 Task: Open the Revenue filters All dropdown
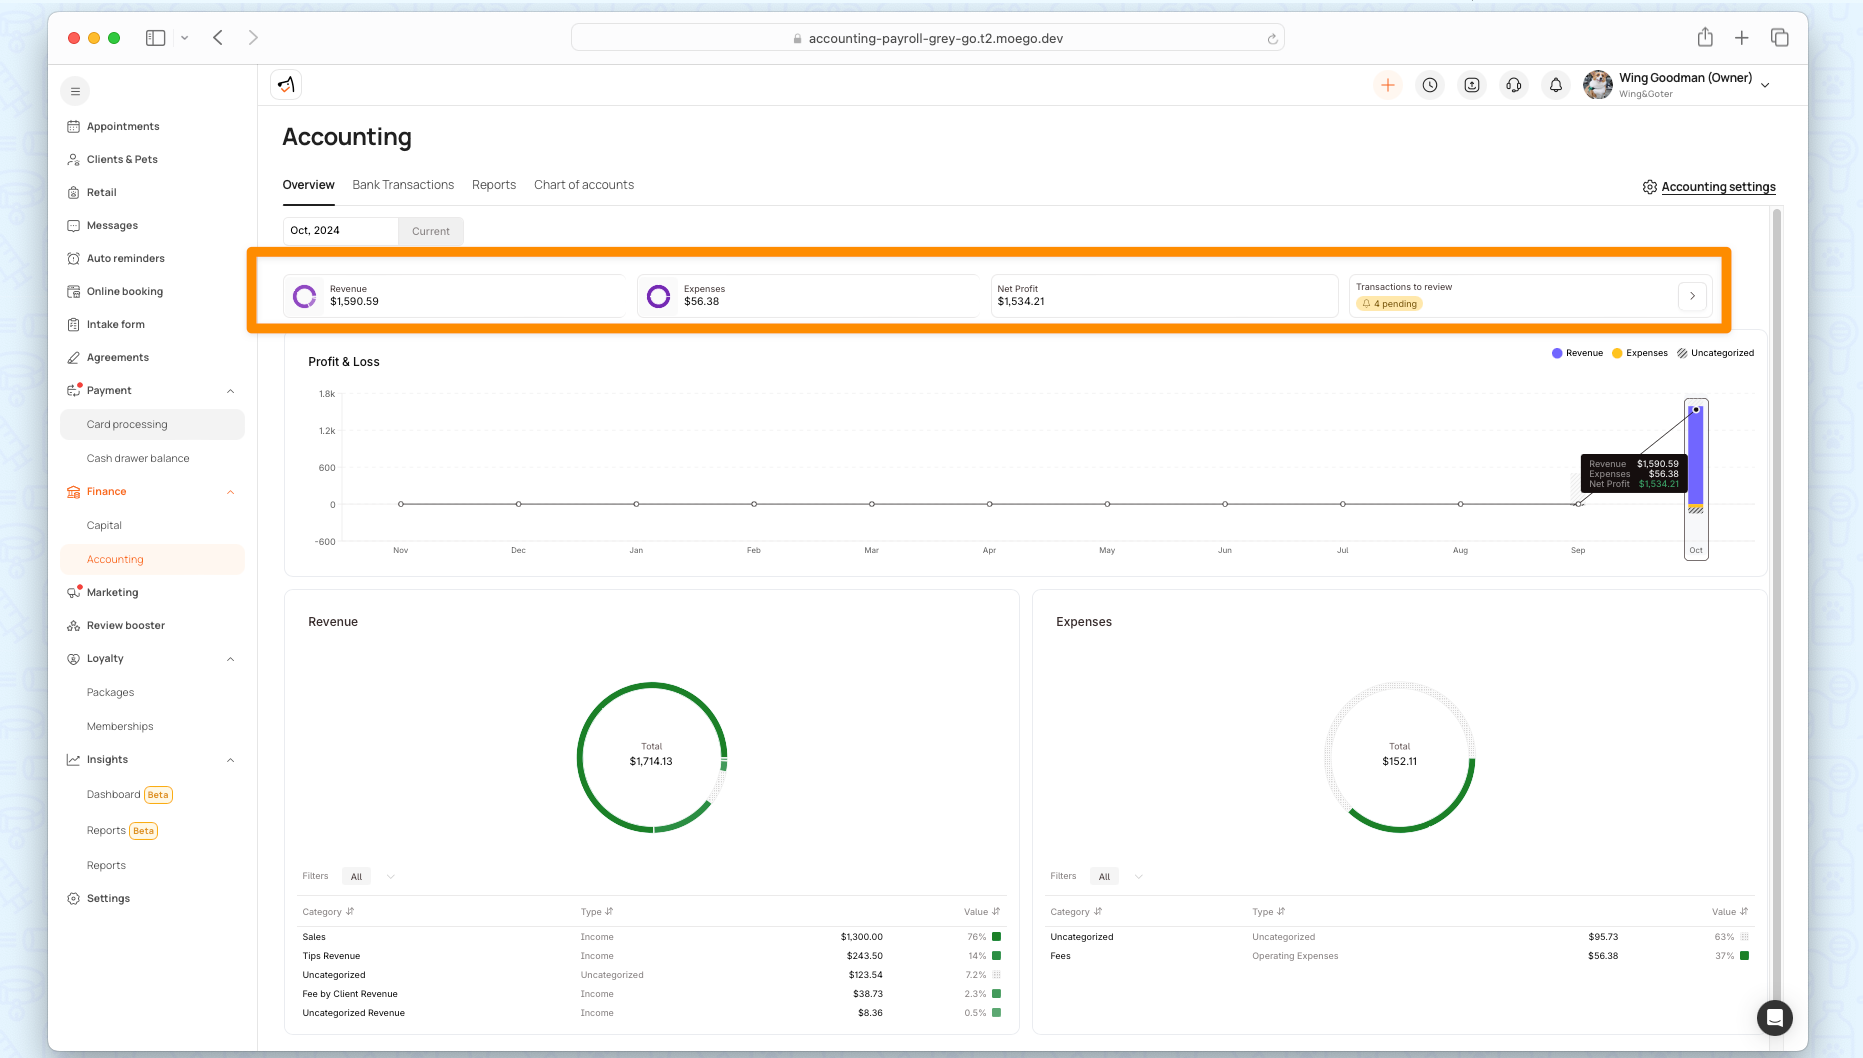tap(370, 877)
